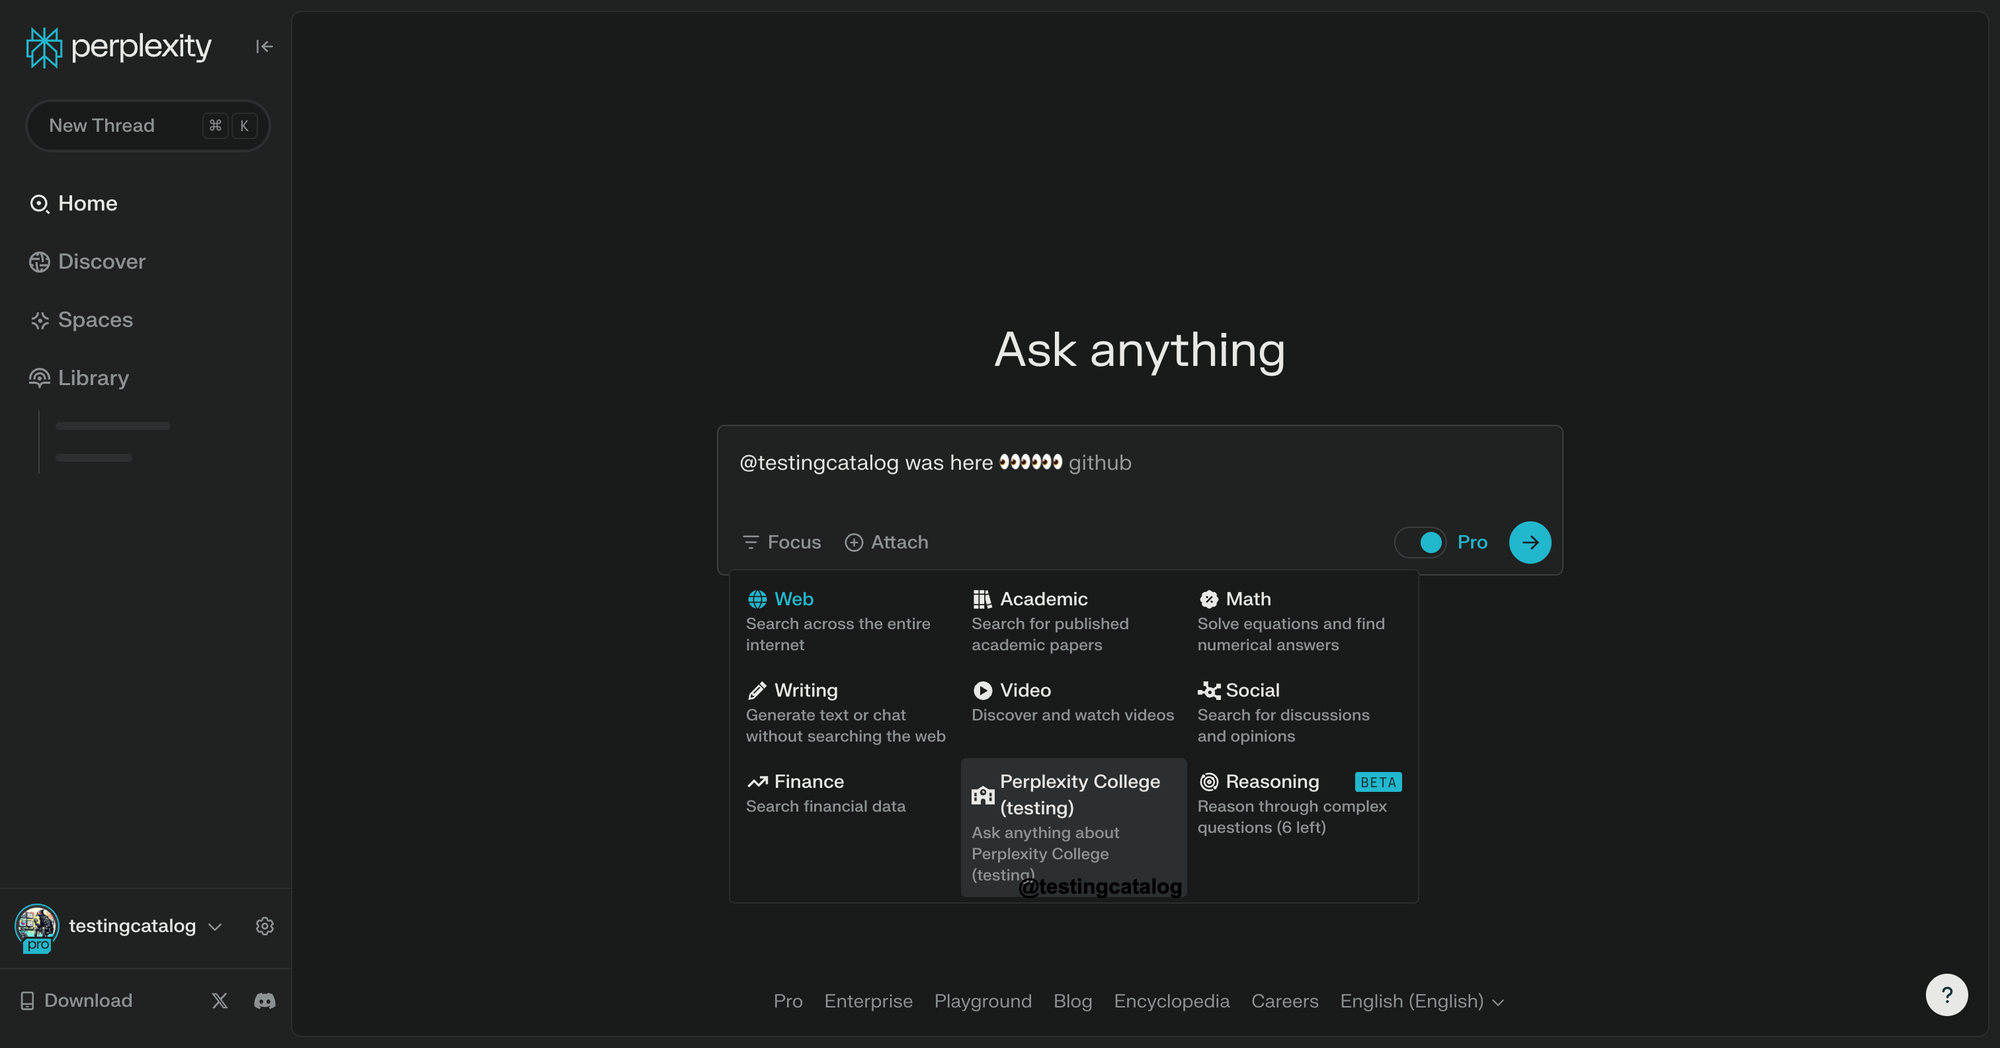Submit the query with the arrow button

coord(1530,542)
